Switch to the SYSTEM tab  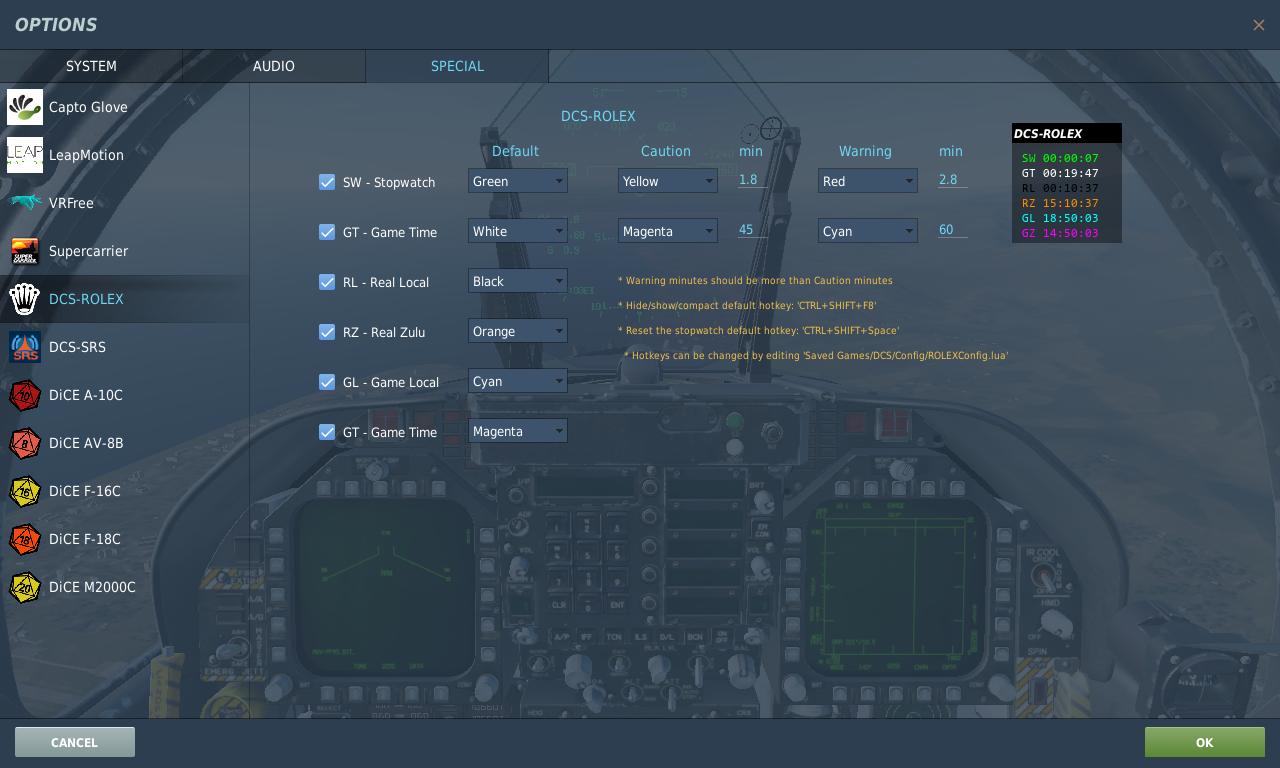tap(91, 66)
